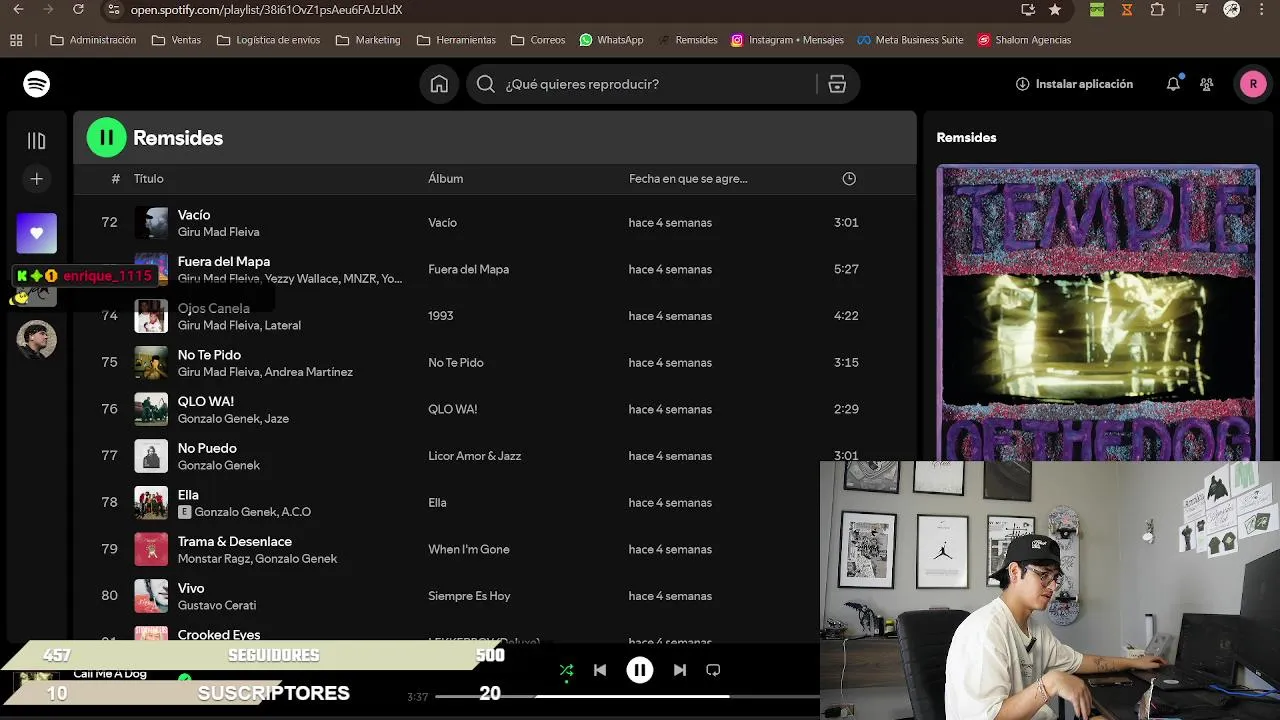1280x720 pixels.
Task: Open the profile avatar R
Action: (1253, 84)
